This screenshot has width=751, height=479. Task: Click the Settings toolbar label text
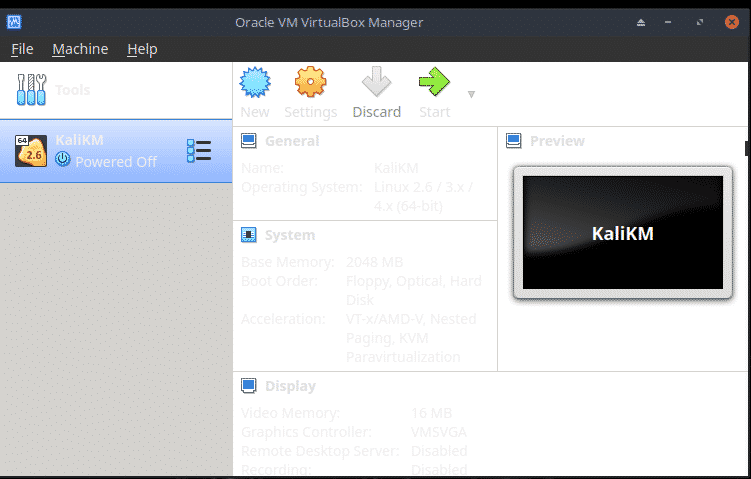coord(311,112)
